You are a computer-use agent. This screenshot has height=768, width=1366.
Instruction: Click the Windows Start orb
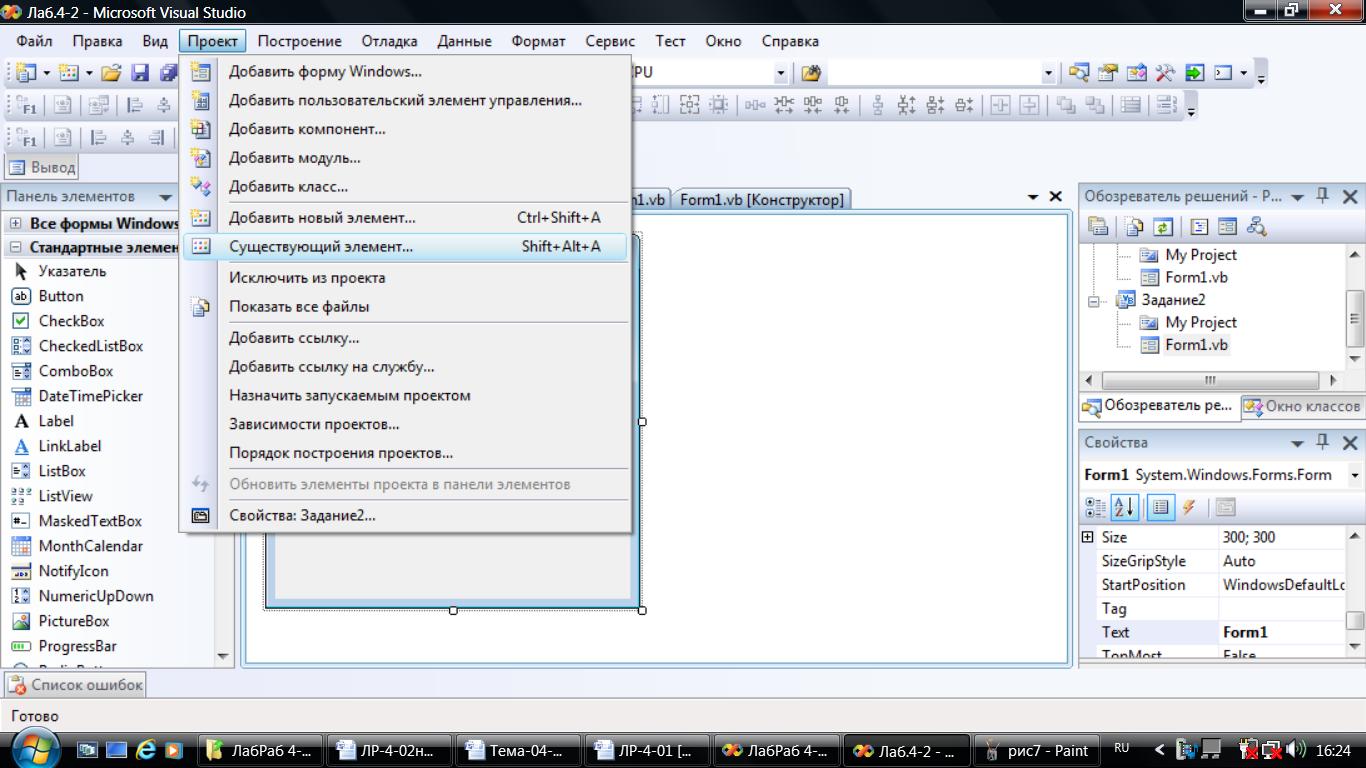[35, 748]
